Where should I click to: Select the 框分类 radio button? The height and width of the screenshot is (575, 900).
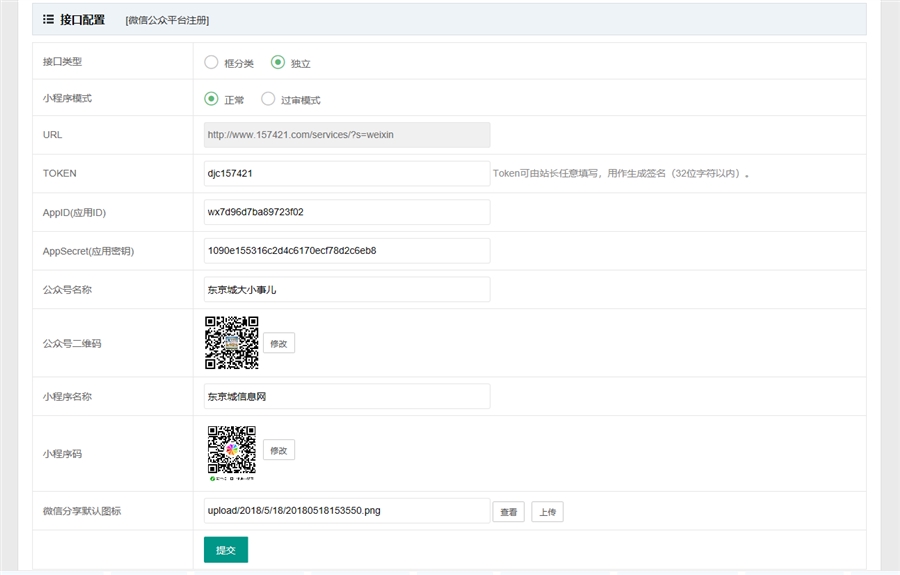coord(211,62)
